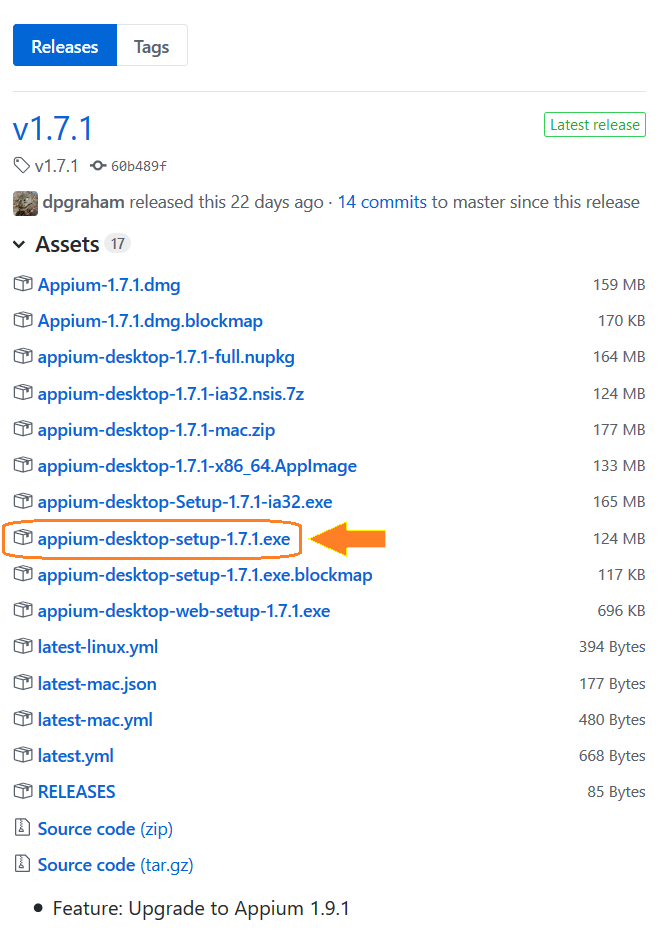Click the 117 KB size text
This screenshot has height=939, width=663.
point(622,575)
